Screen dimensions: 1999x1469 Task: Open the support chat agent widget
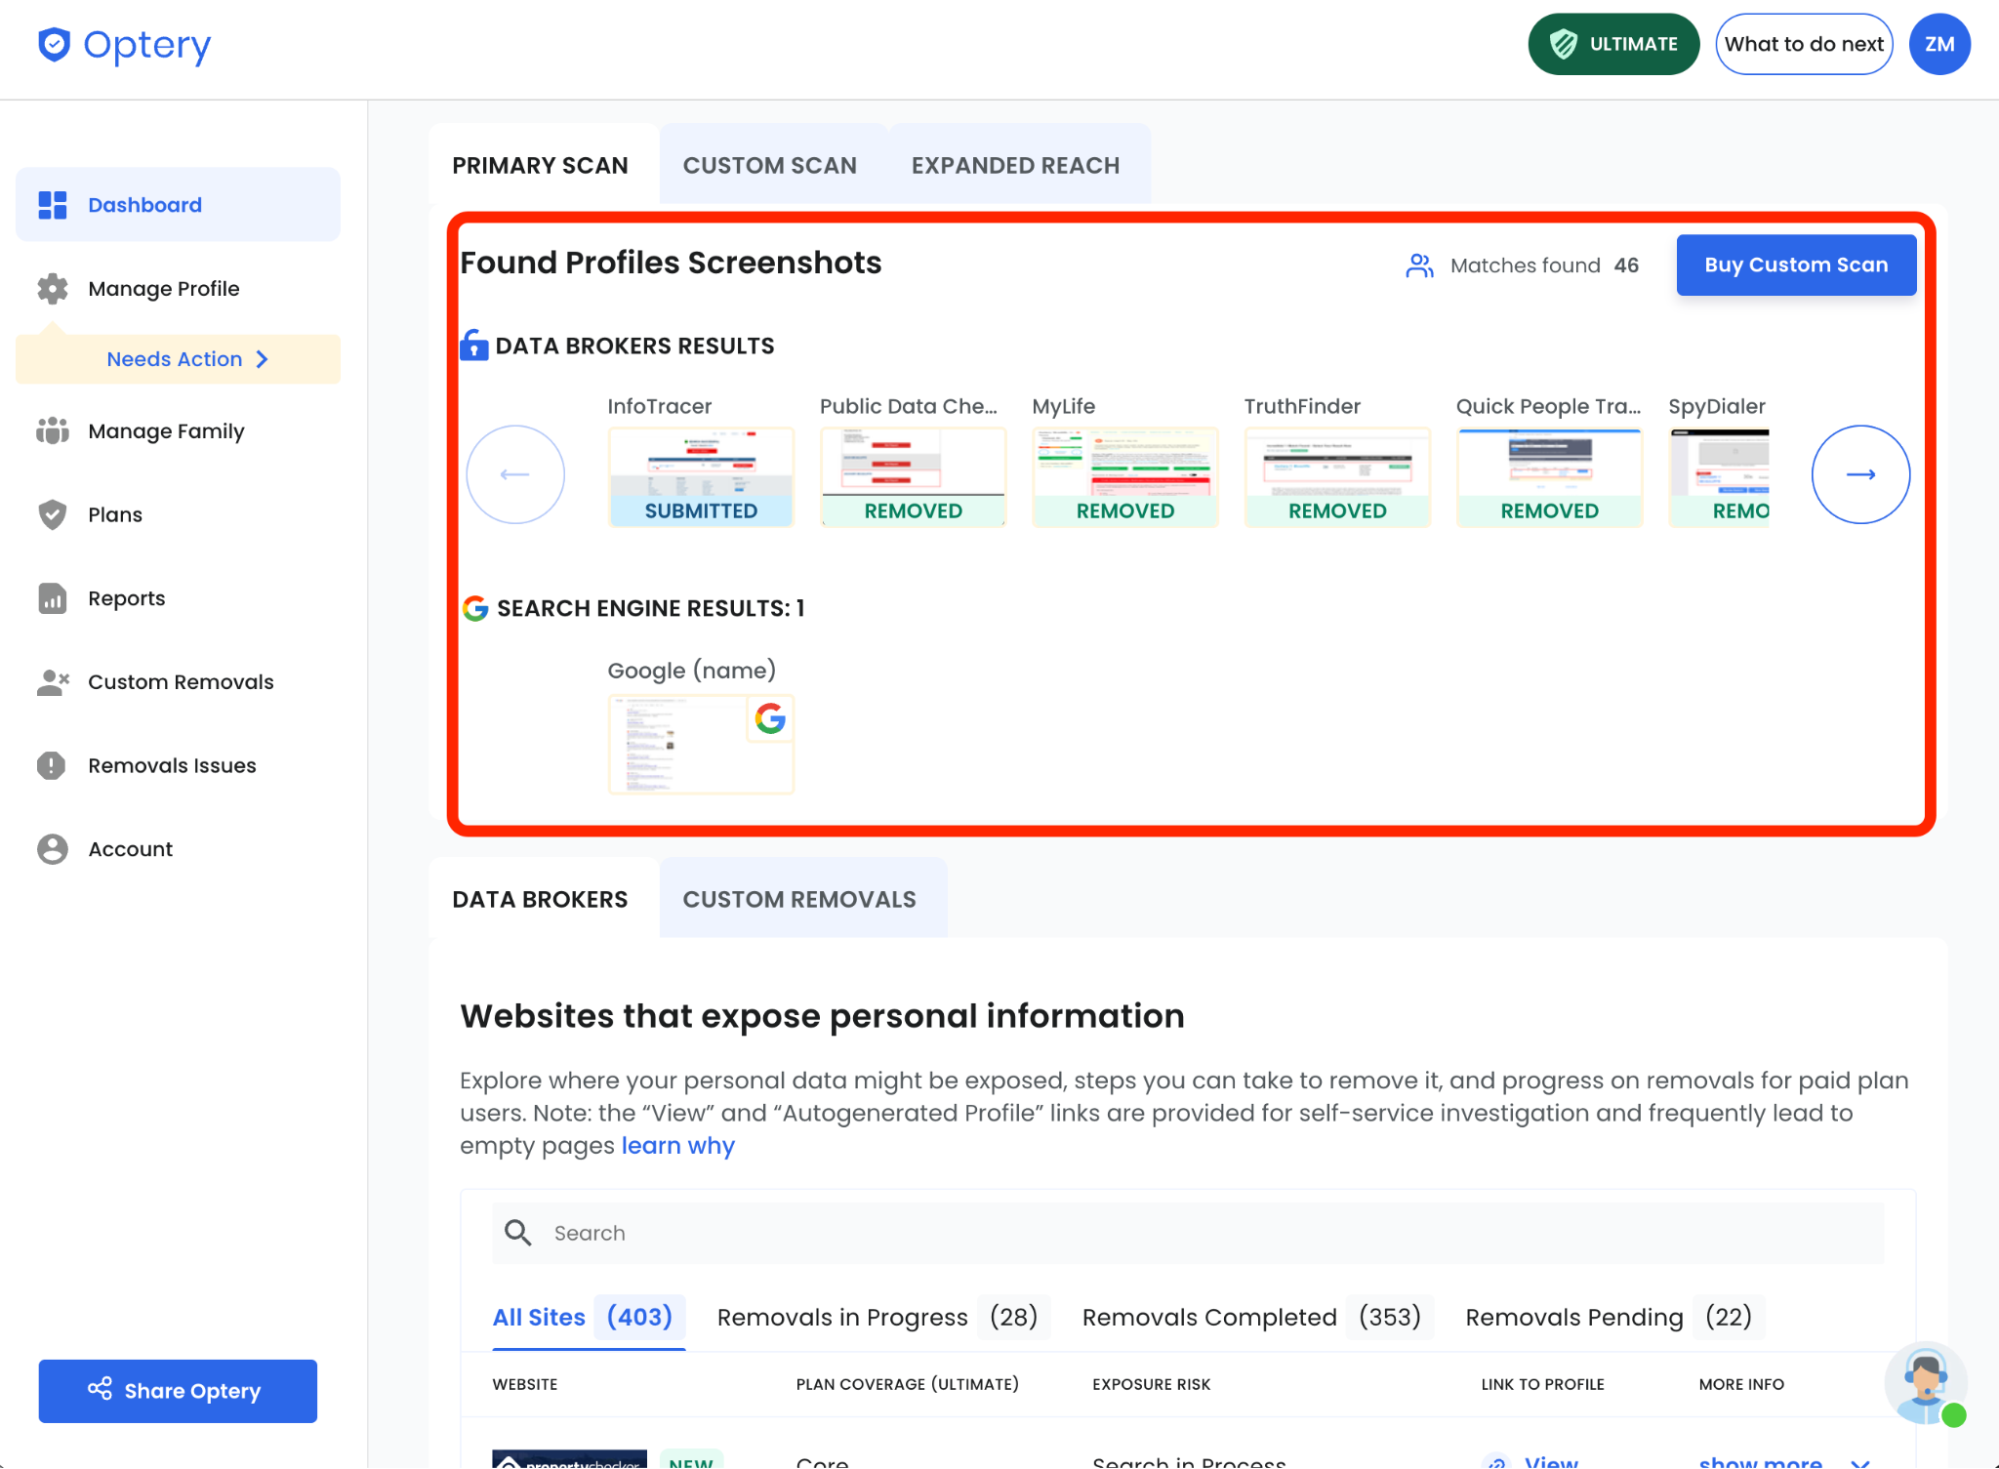[1925, 1384]
